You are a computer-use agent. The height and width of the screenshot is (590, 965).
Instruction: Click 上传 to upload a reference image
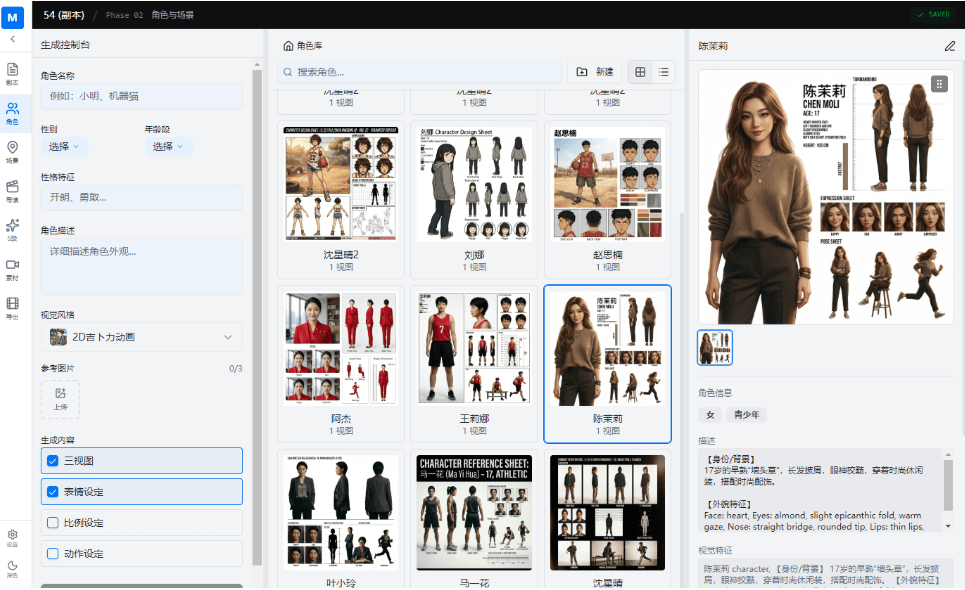60,398
